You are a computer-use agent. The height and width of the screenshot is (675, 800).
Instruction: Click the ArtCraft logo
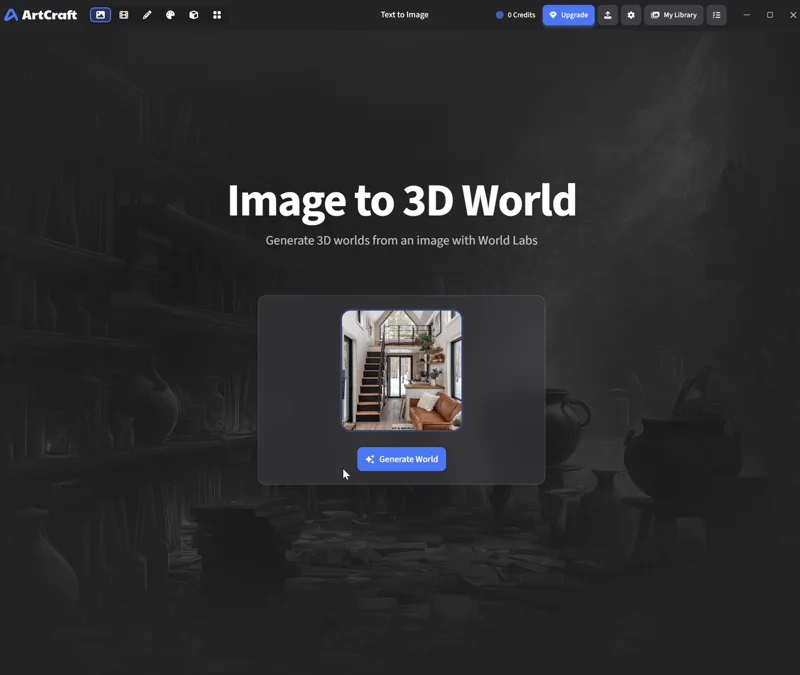[x=42, y=15]
